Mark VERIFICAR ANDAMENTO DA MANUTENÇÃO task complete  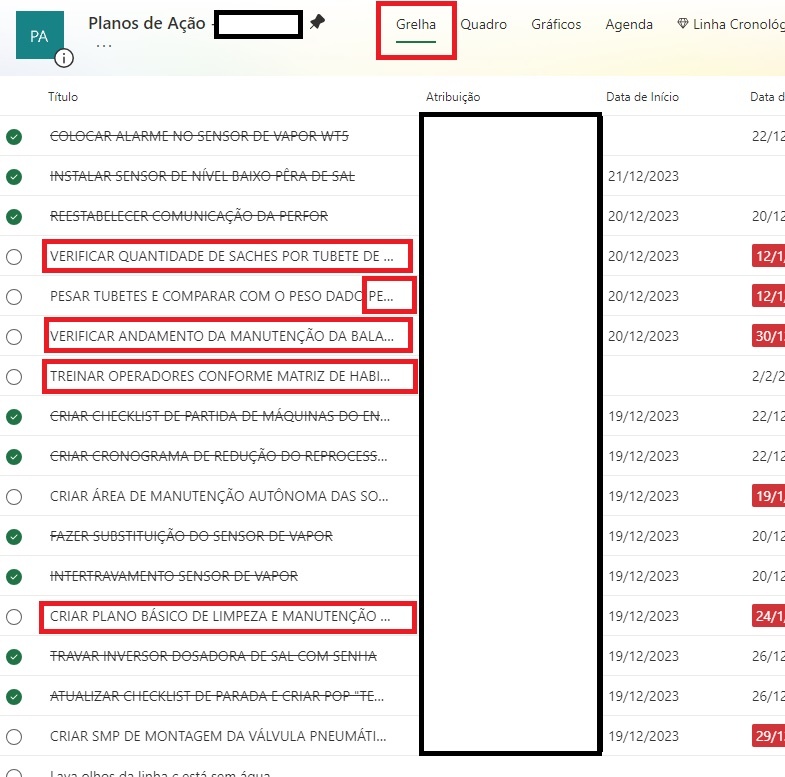click(14, 336)
